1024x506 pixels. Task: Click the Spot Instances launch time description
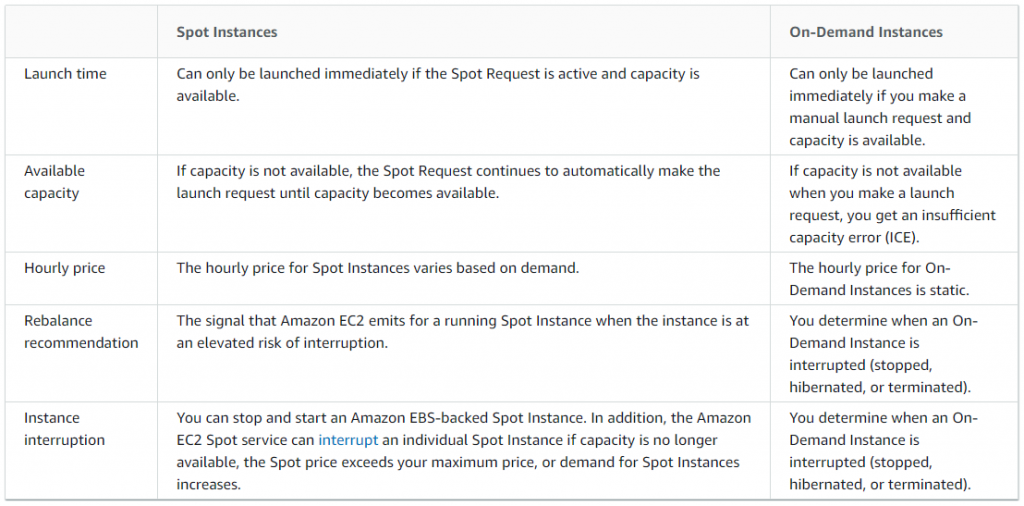(x=438, y=85)
